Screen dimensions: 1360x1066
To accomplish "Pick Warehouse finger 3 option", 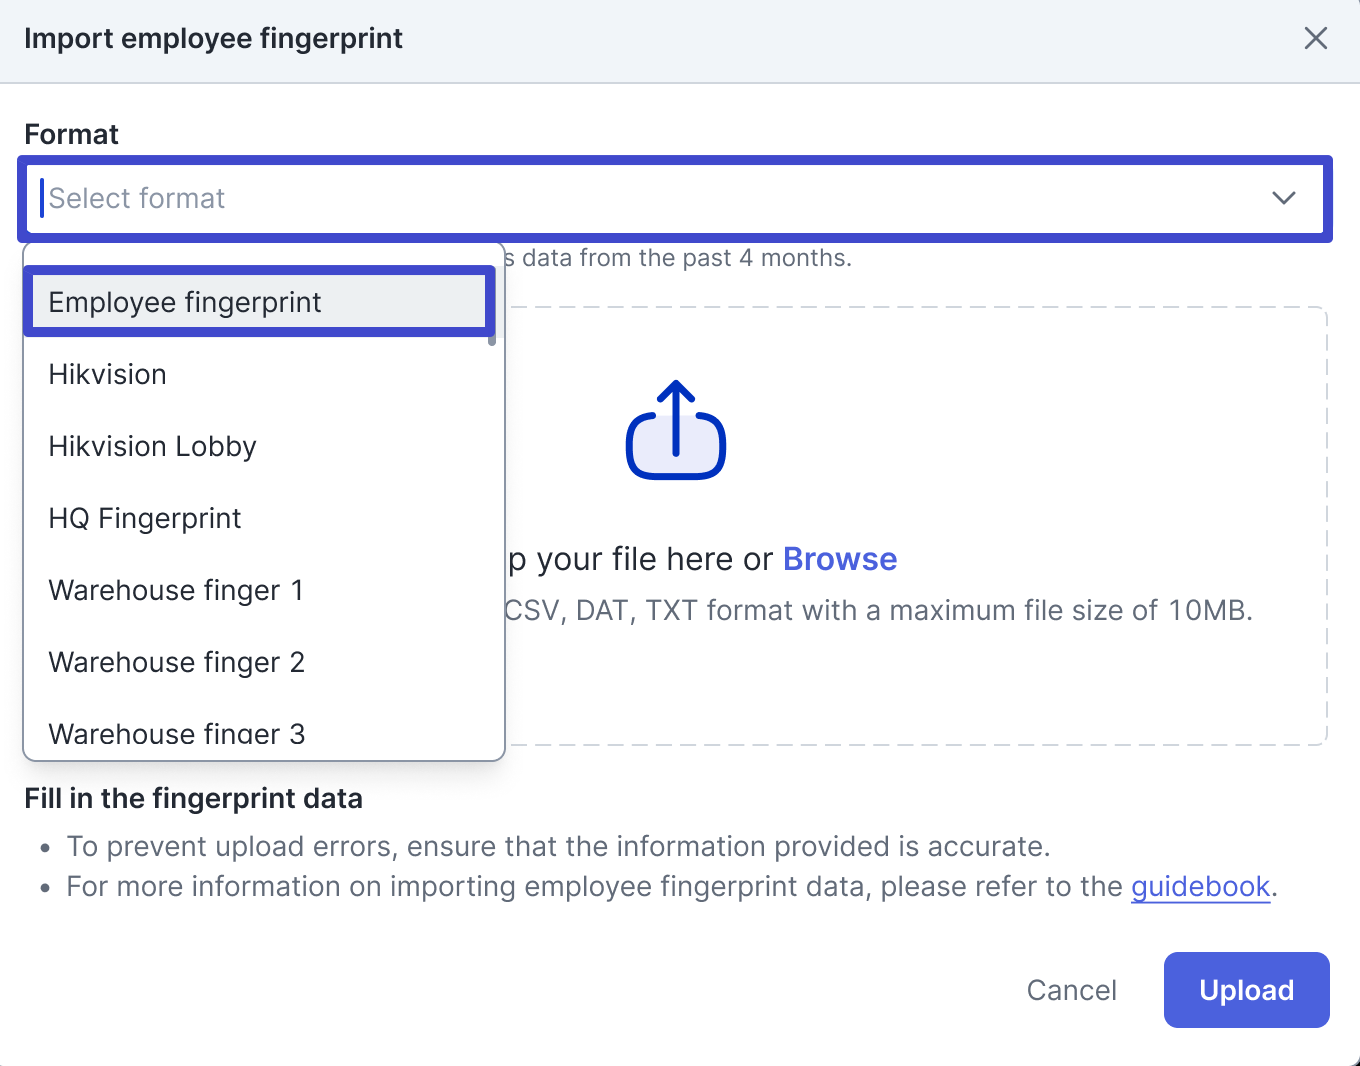I will (176, 735).
